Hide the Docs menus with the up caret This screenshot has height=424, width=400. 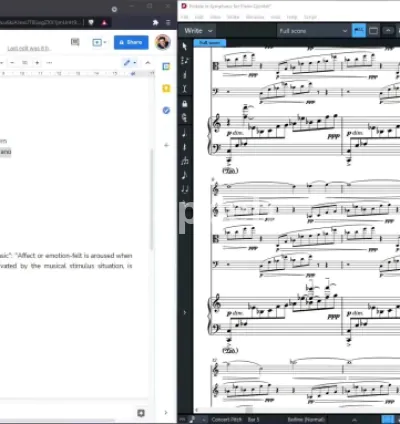click(x=148, y=62)
